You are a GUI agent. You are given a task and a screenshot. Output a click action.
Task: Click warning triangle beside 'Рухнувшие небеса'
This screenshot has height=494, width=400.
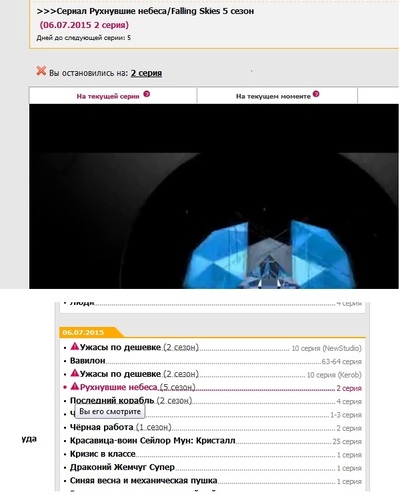(x=75, y=386)
